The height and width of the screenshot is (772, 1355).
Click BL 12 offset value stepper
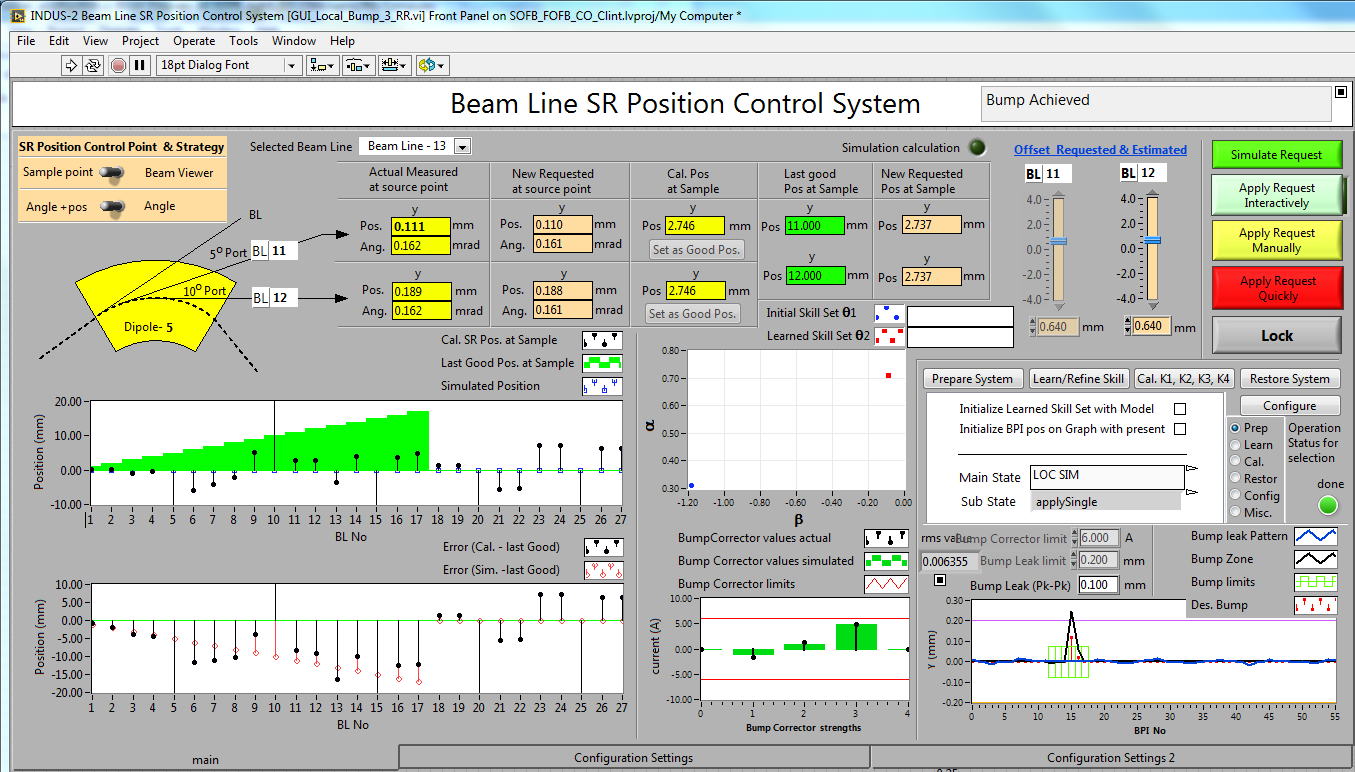tap(1129, 326)
